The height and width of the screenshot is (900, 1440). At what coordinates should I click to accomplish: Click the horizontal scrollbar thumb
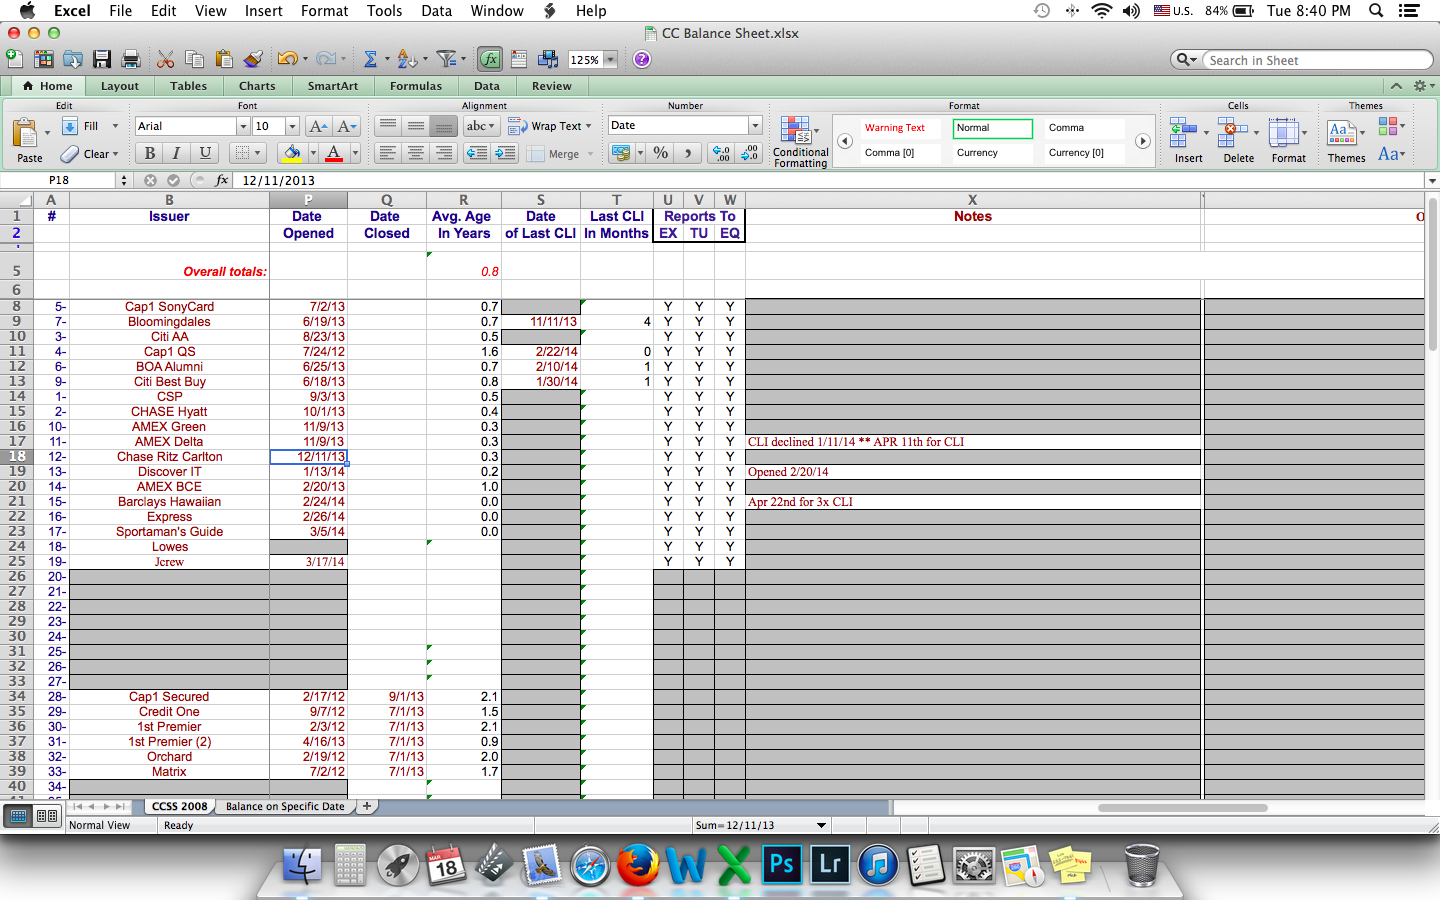[1182, 807]
